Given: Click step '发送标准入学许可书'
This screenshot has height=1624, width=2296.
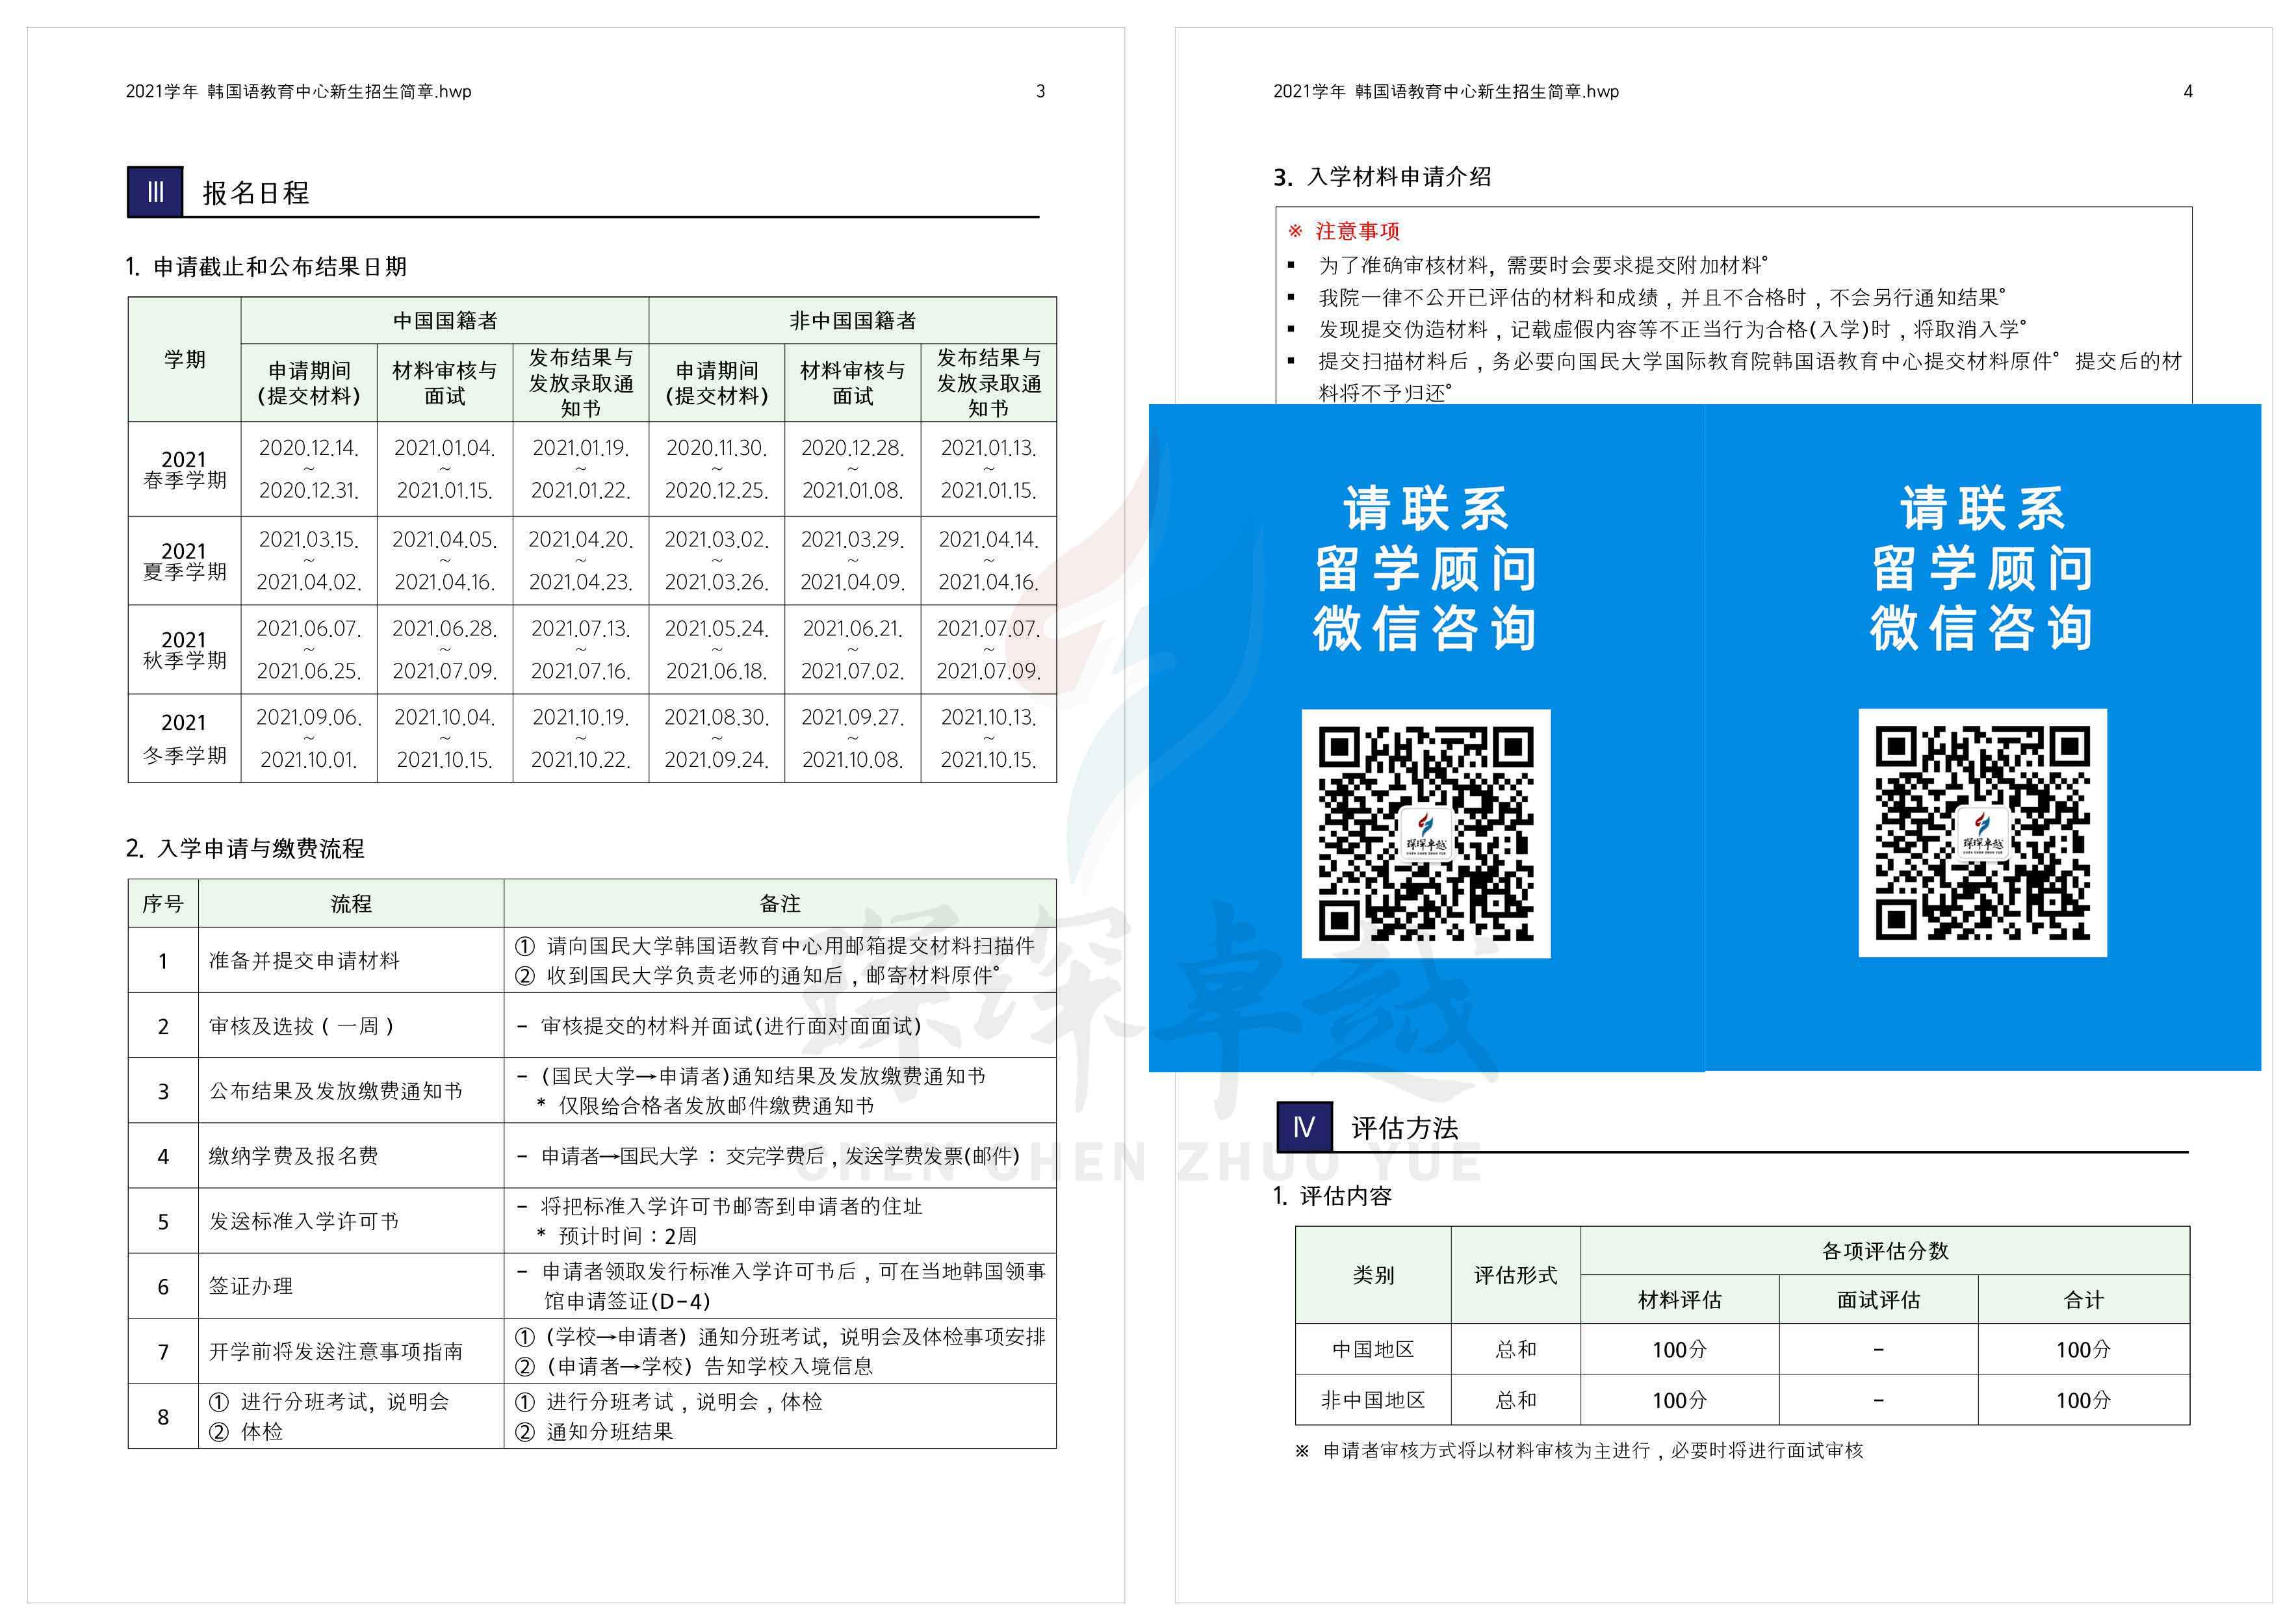Looking at the screenshot, I should (x=304, y=1221).
